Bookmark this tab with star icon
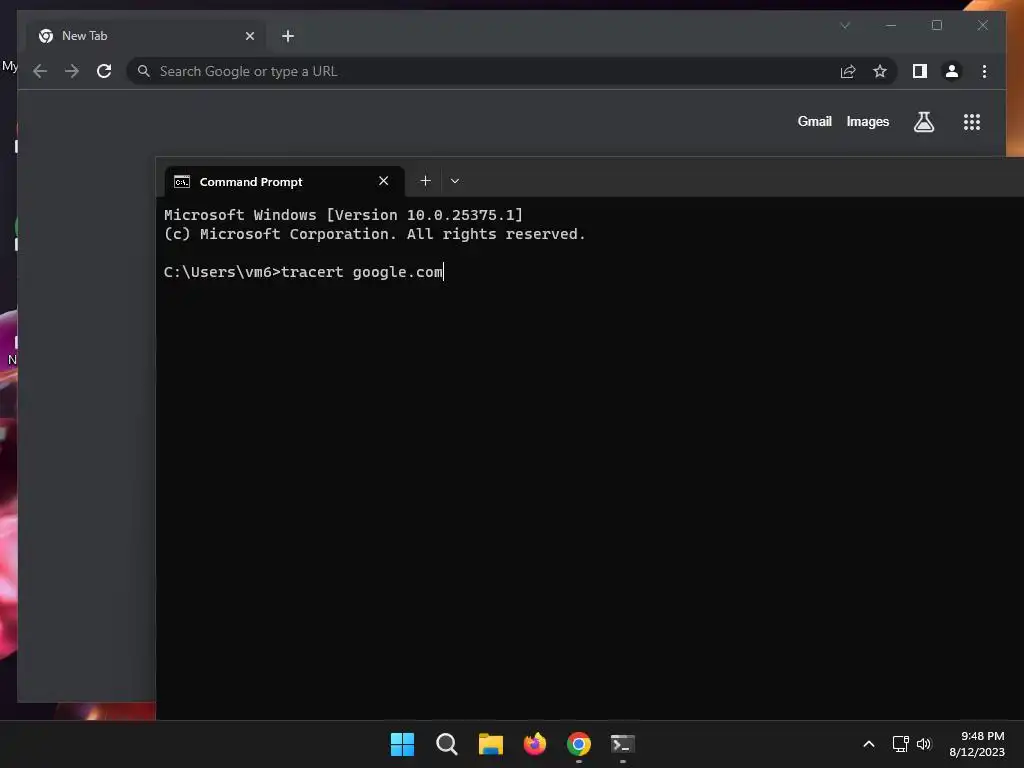This screenshot has width=1024, height=768. point(880,71)
